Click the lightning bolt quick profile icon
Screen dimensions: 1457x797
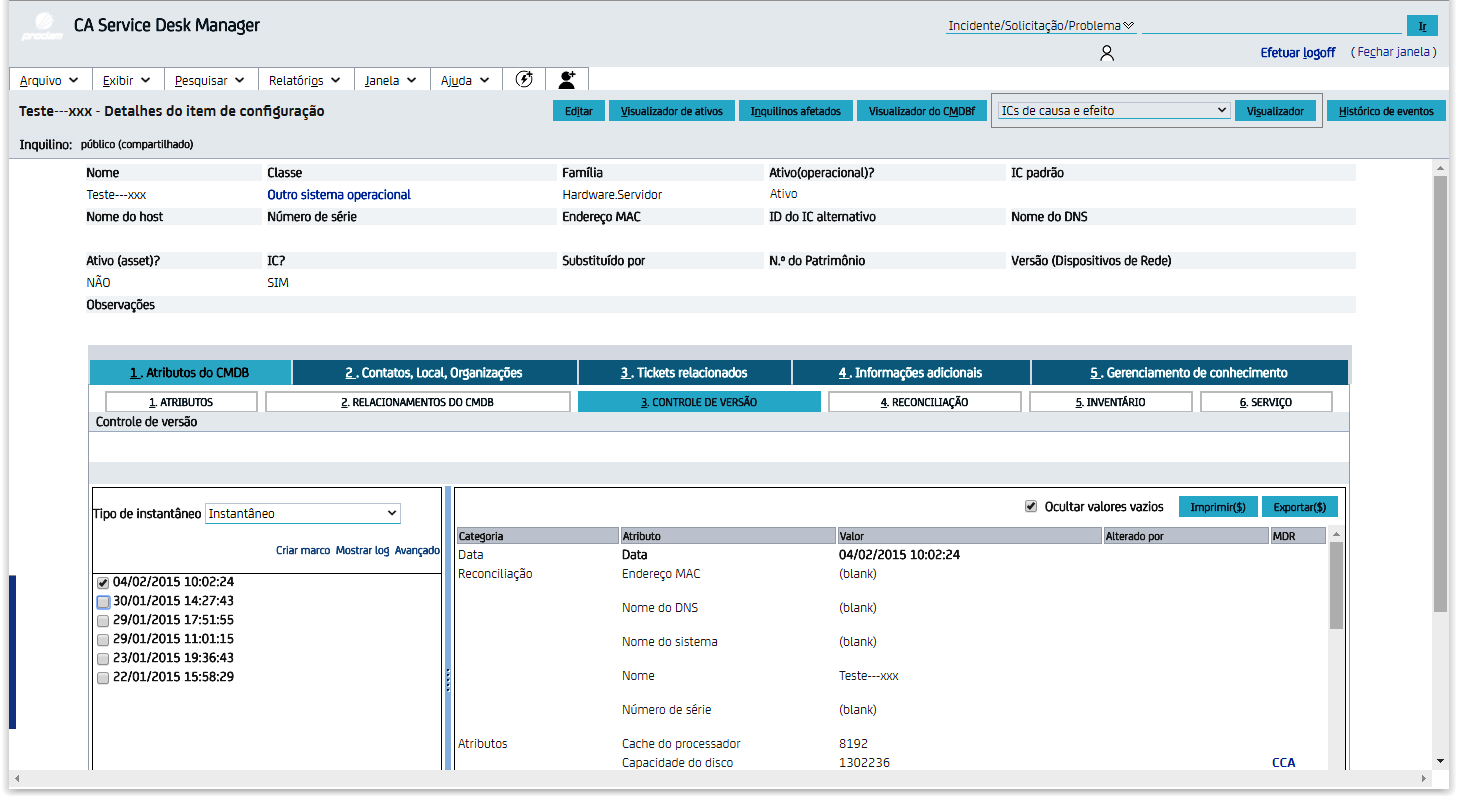click(524, 79)
